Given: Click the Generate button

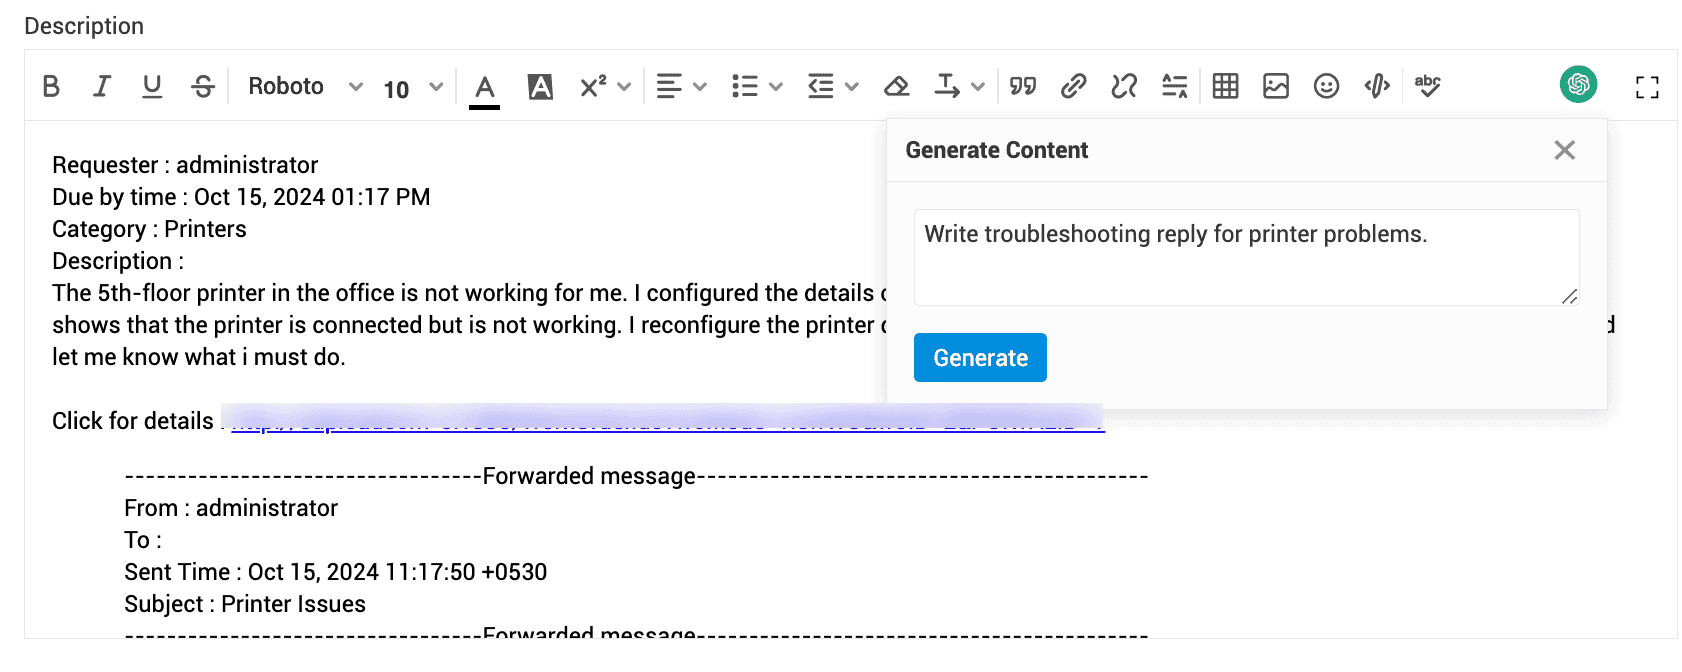Looking at the screenshot, I should [980, 357].
